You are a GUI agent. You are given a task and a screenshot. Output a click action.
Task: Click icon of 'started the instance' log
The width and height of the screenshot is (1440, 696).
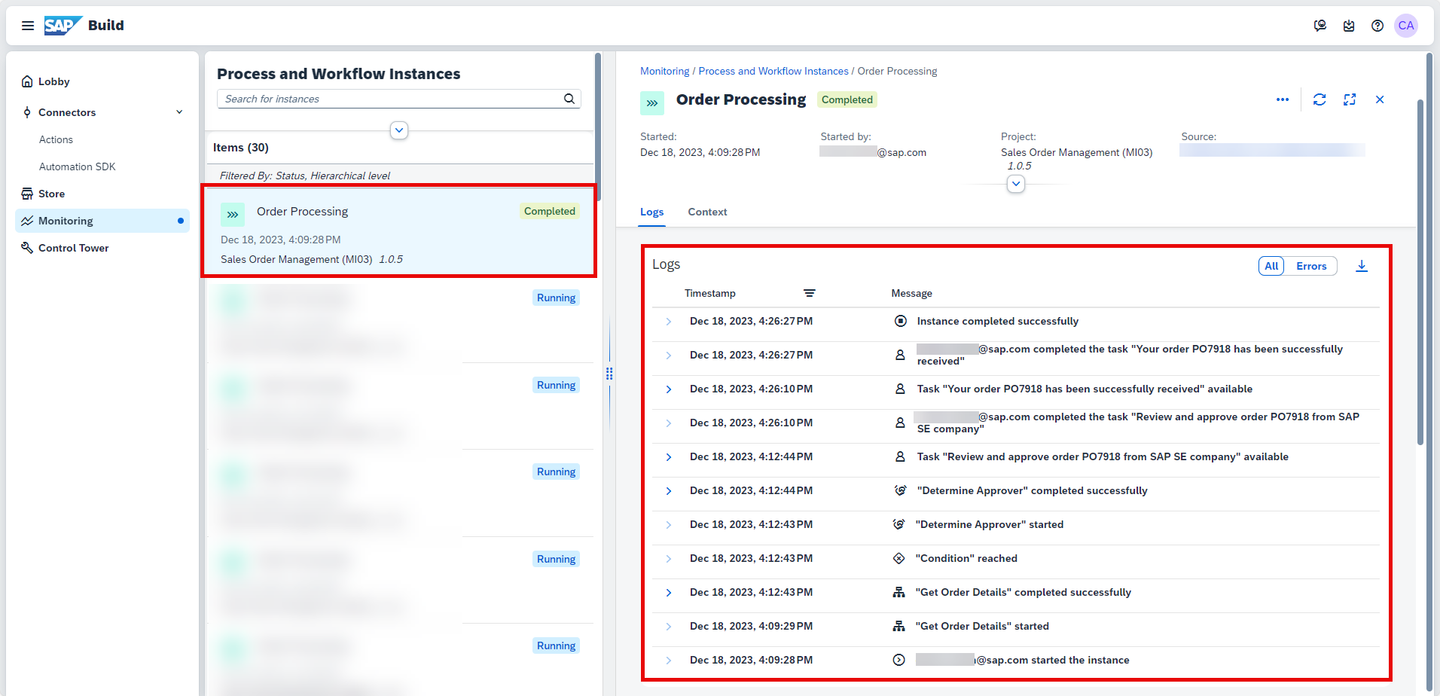(x=898, y=660)
